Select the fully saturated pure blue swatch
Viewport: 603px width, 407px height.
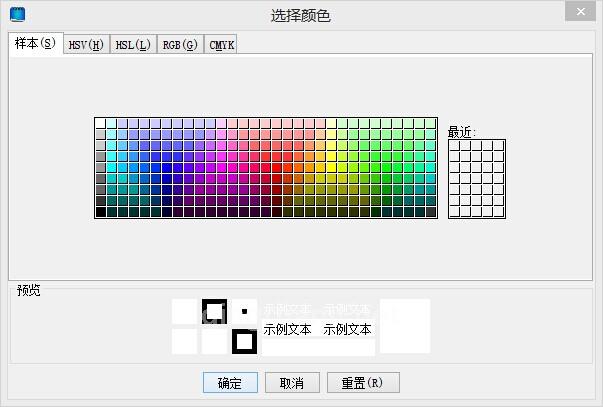pos(167,168)
